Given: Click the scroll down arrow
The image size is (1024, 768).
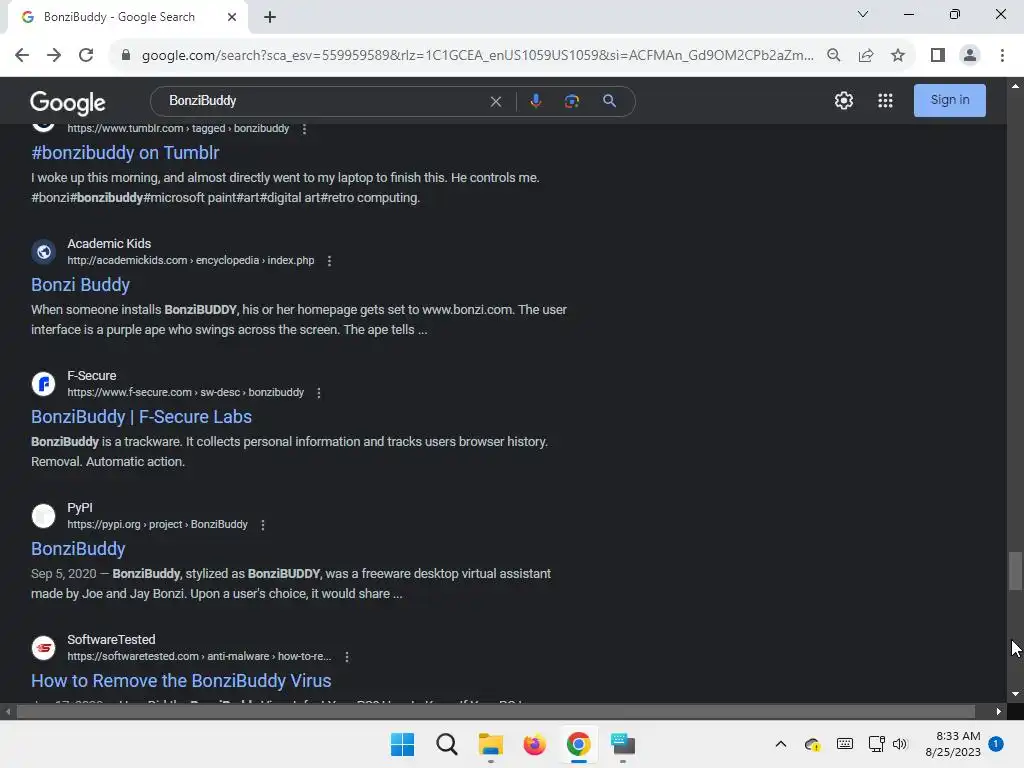Looking at the screenshot, I should point(1015,694).
